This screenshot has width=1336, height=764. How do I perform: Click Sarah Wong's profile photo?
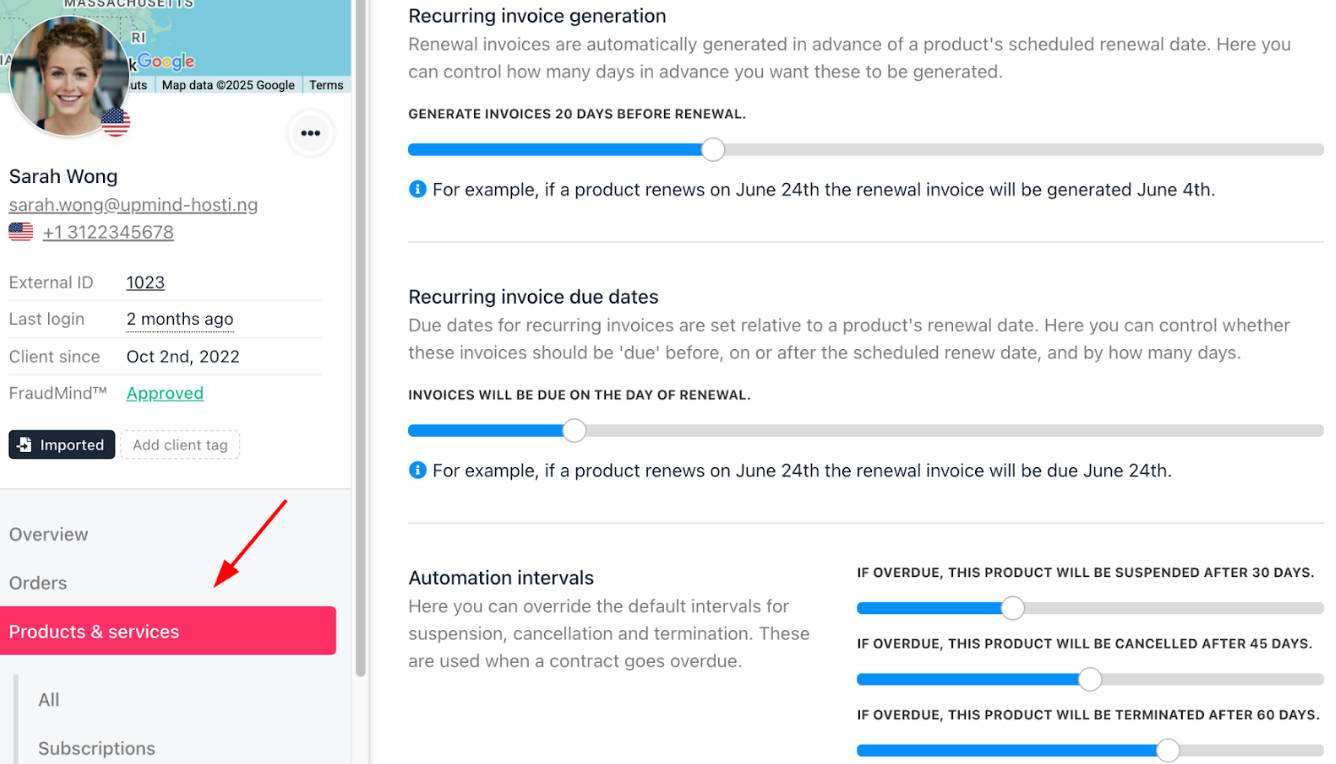point(69,75)
